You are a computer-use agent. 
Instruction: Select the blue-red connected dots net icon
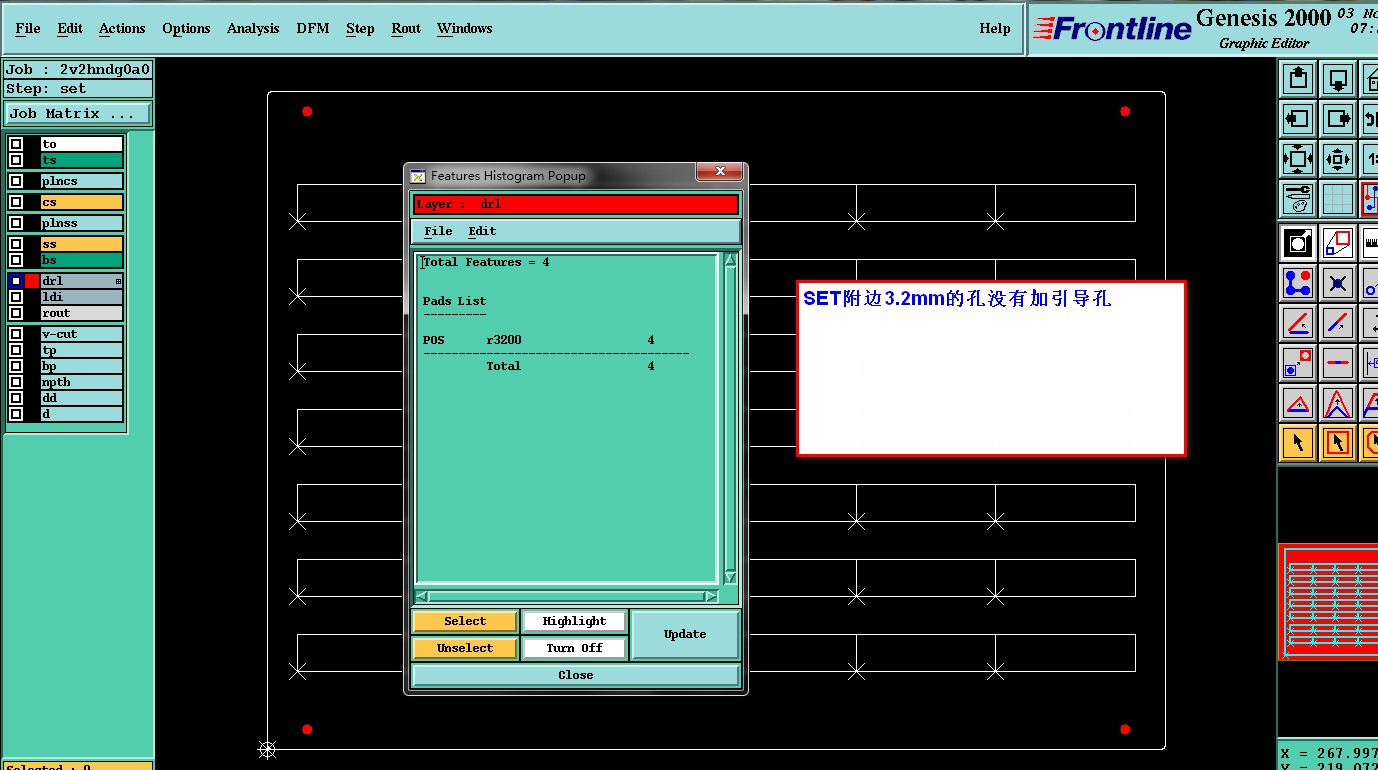(x=1298, y=283)
